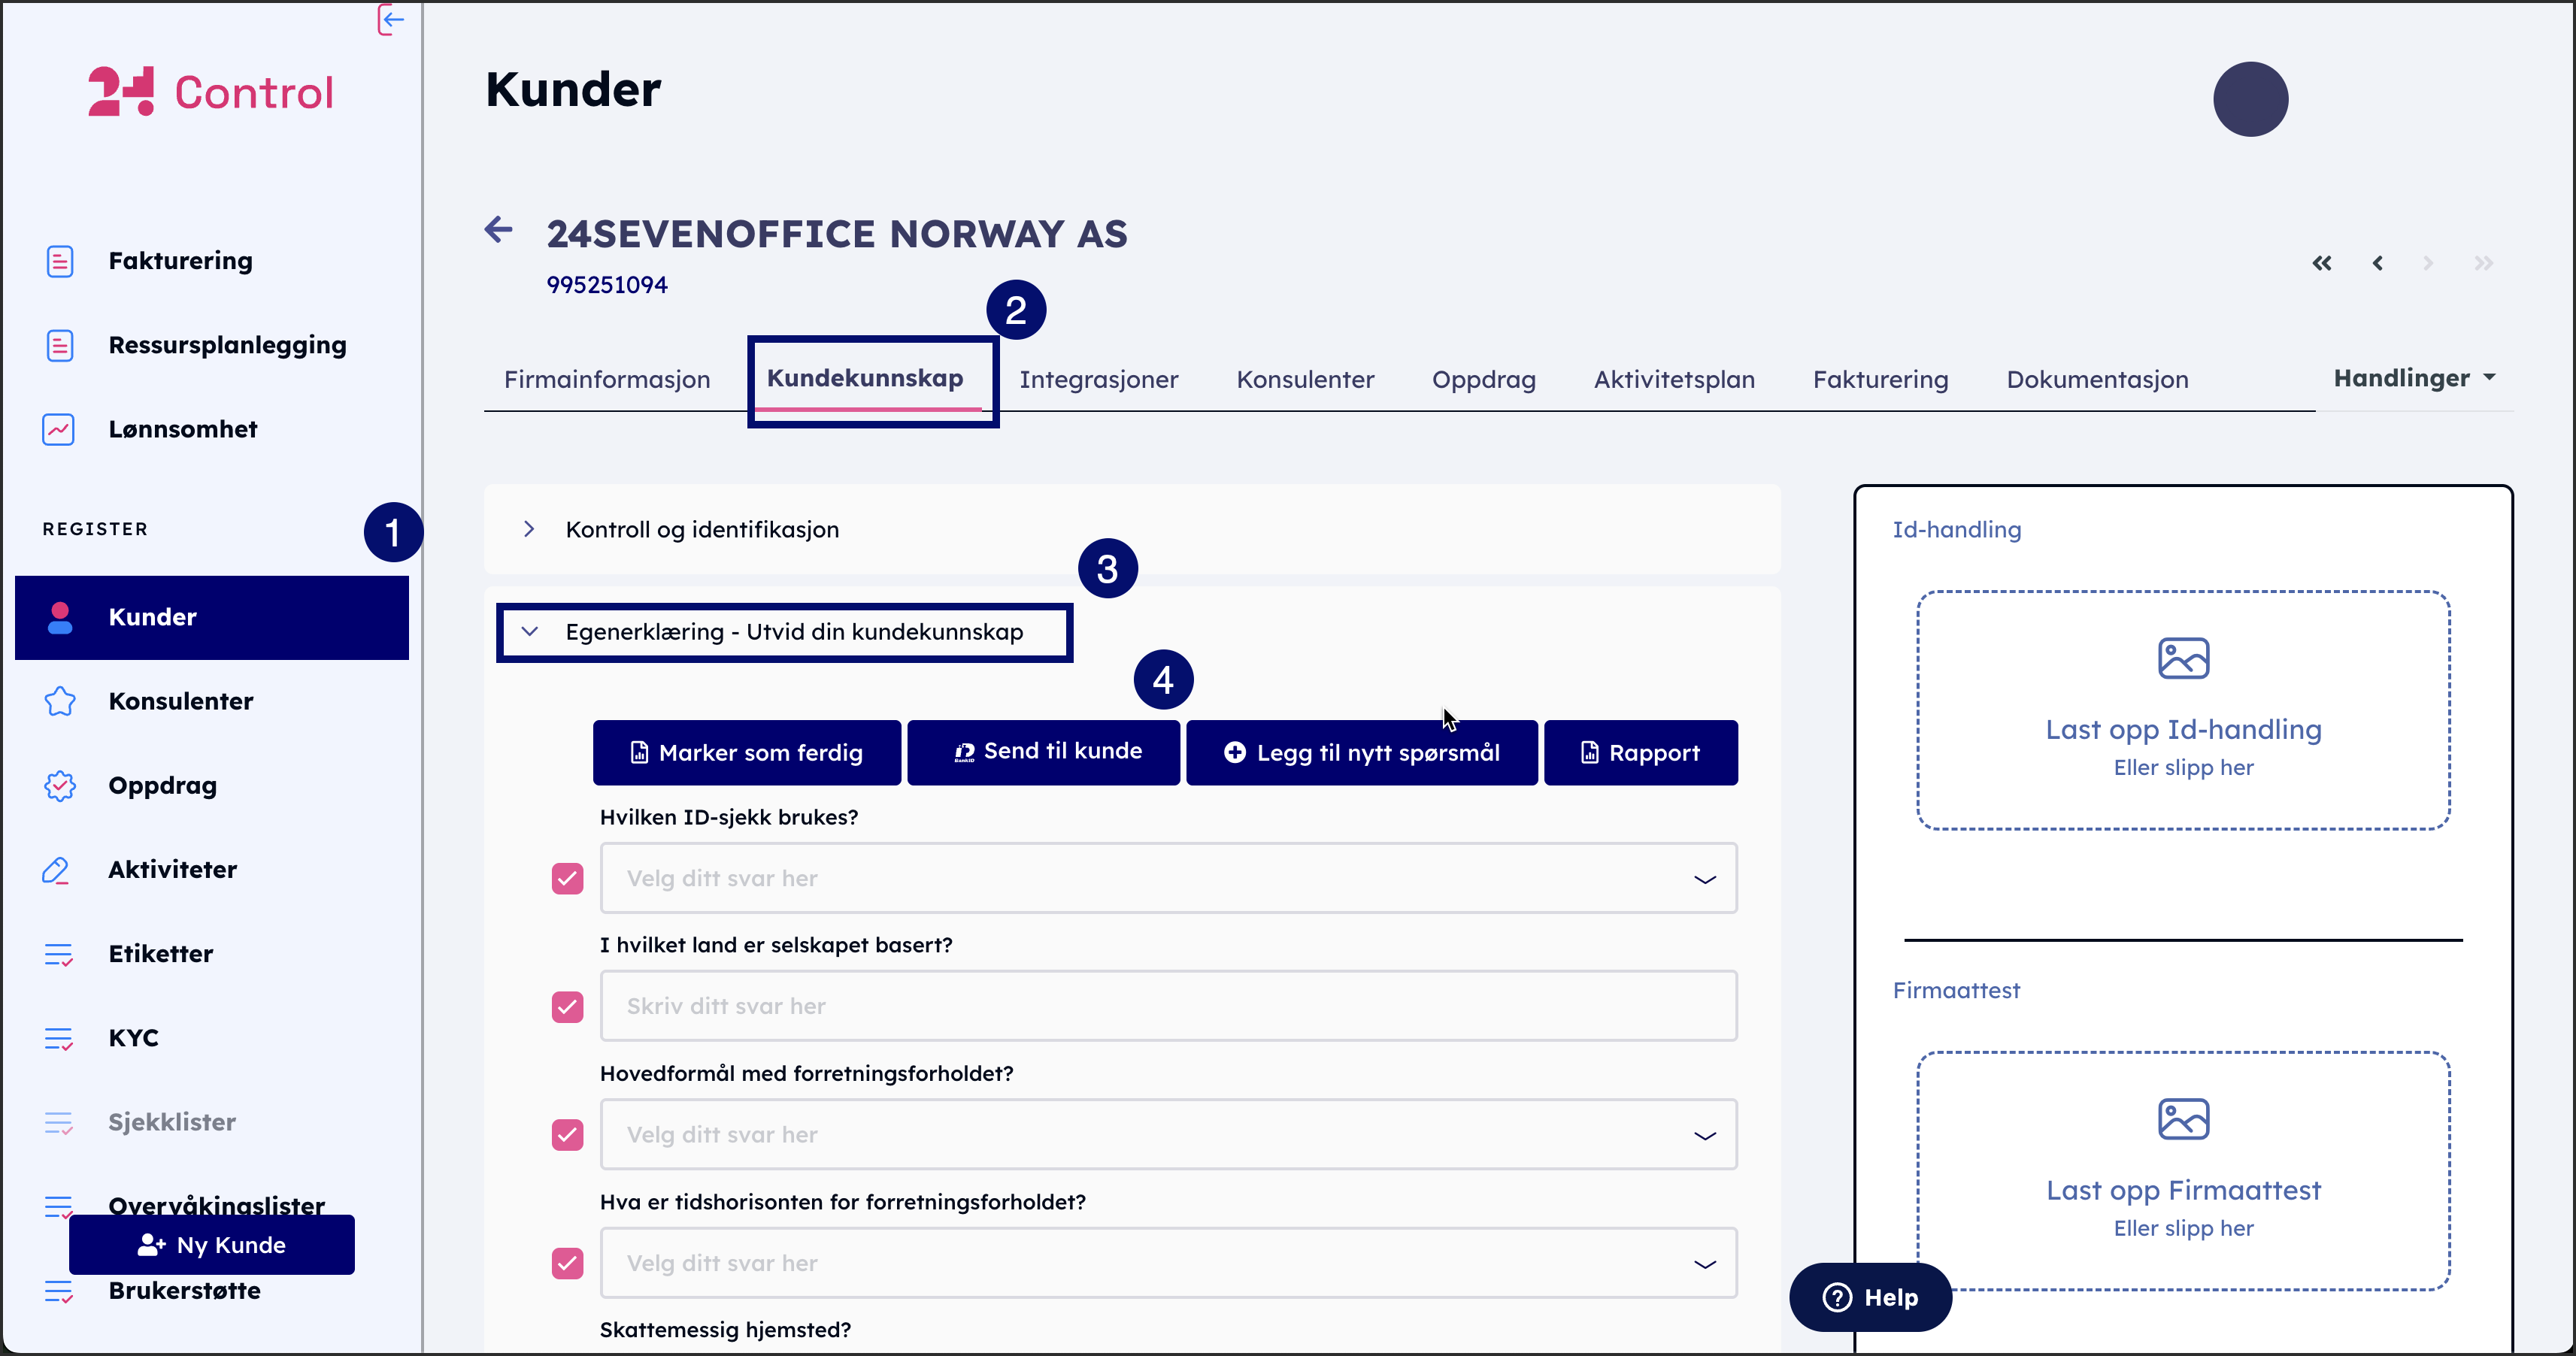This screenshot has height=1356, width=2576.
Task: Click the land text input field
Action: pos(1167,1006)
